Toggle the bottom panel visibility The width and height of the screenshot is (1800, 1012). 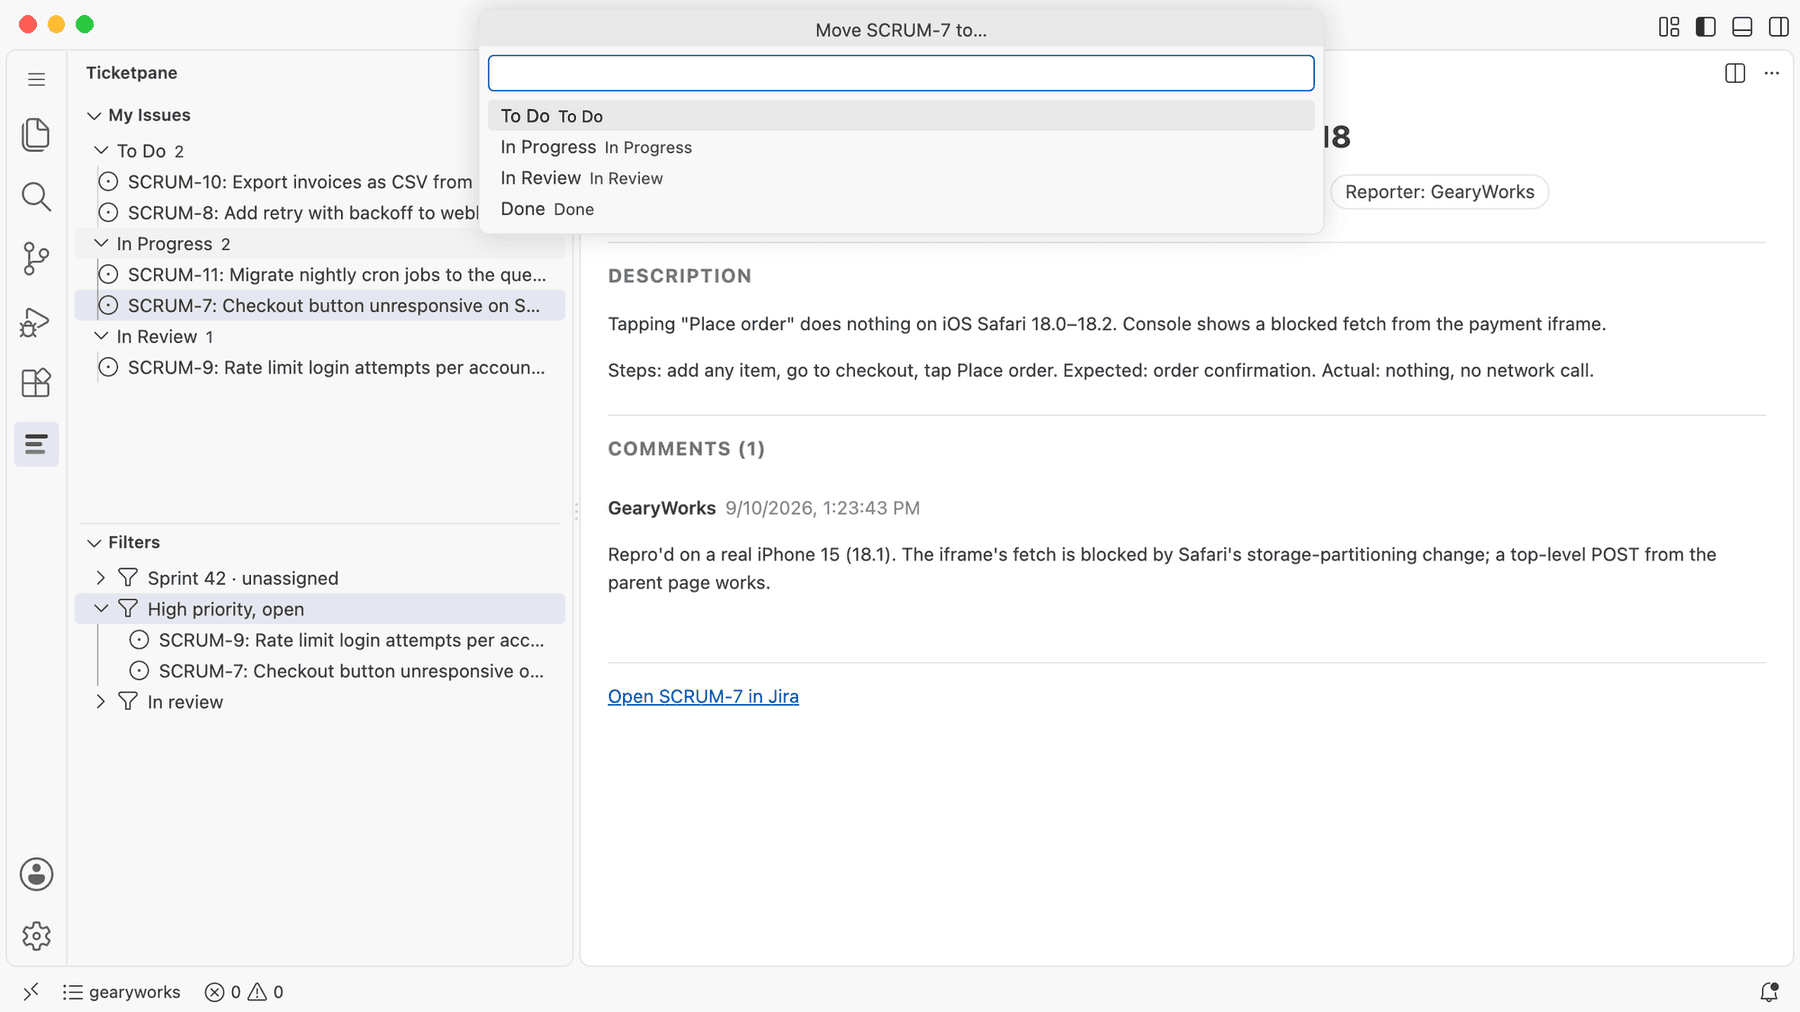pyautogui.click(x=1742, y=27)
